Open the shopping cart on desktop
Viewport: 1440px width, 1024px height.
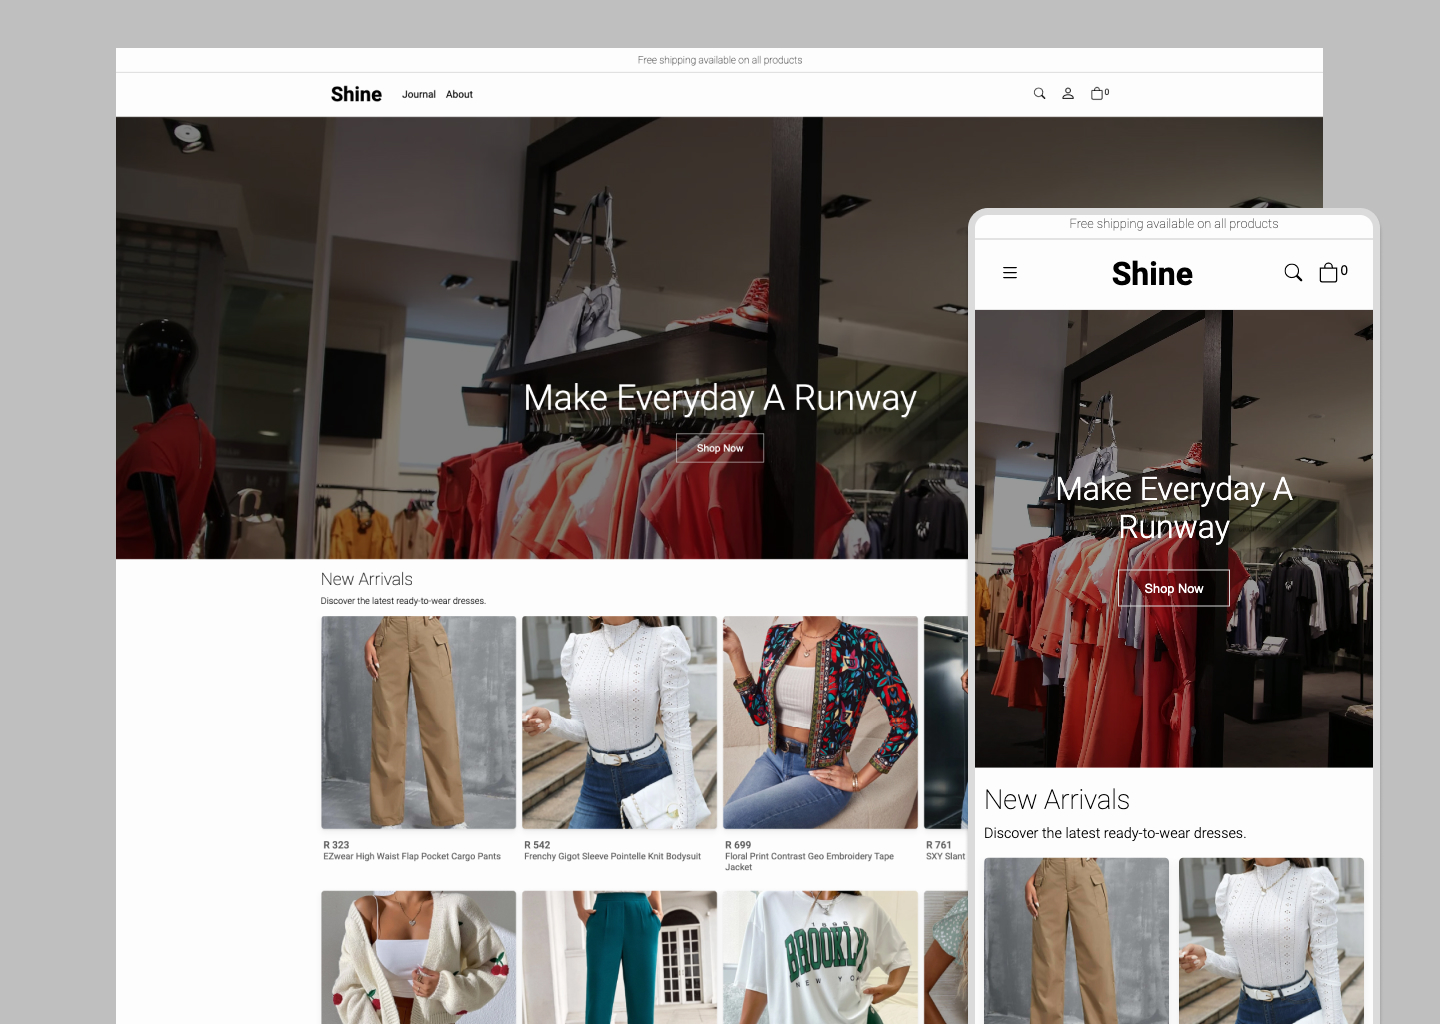1098,93
